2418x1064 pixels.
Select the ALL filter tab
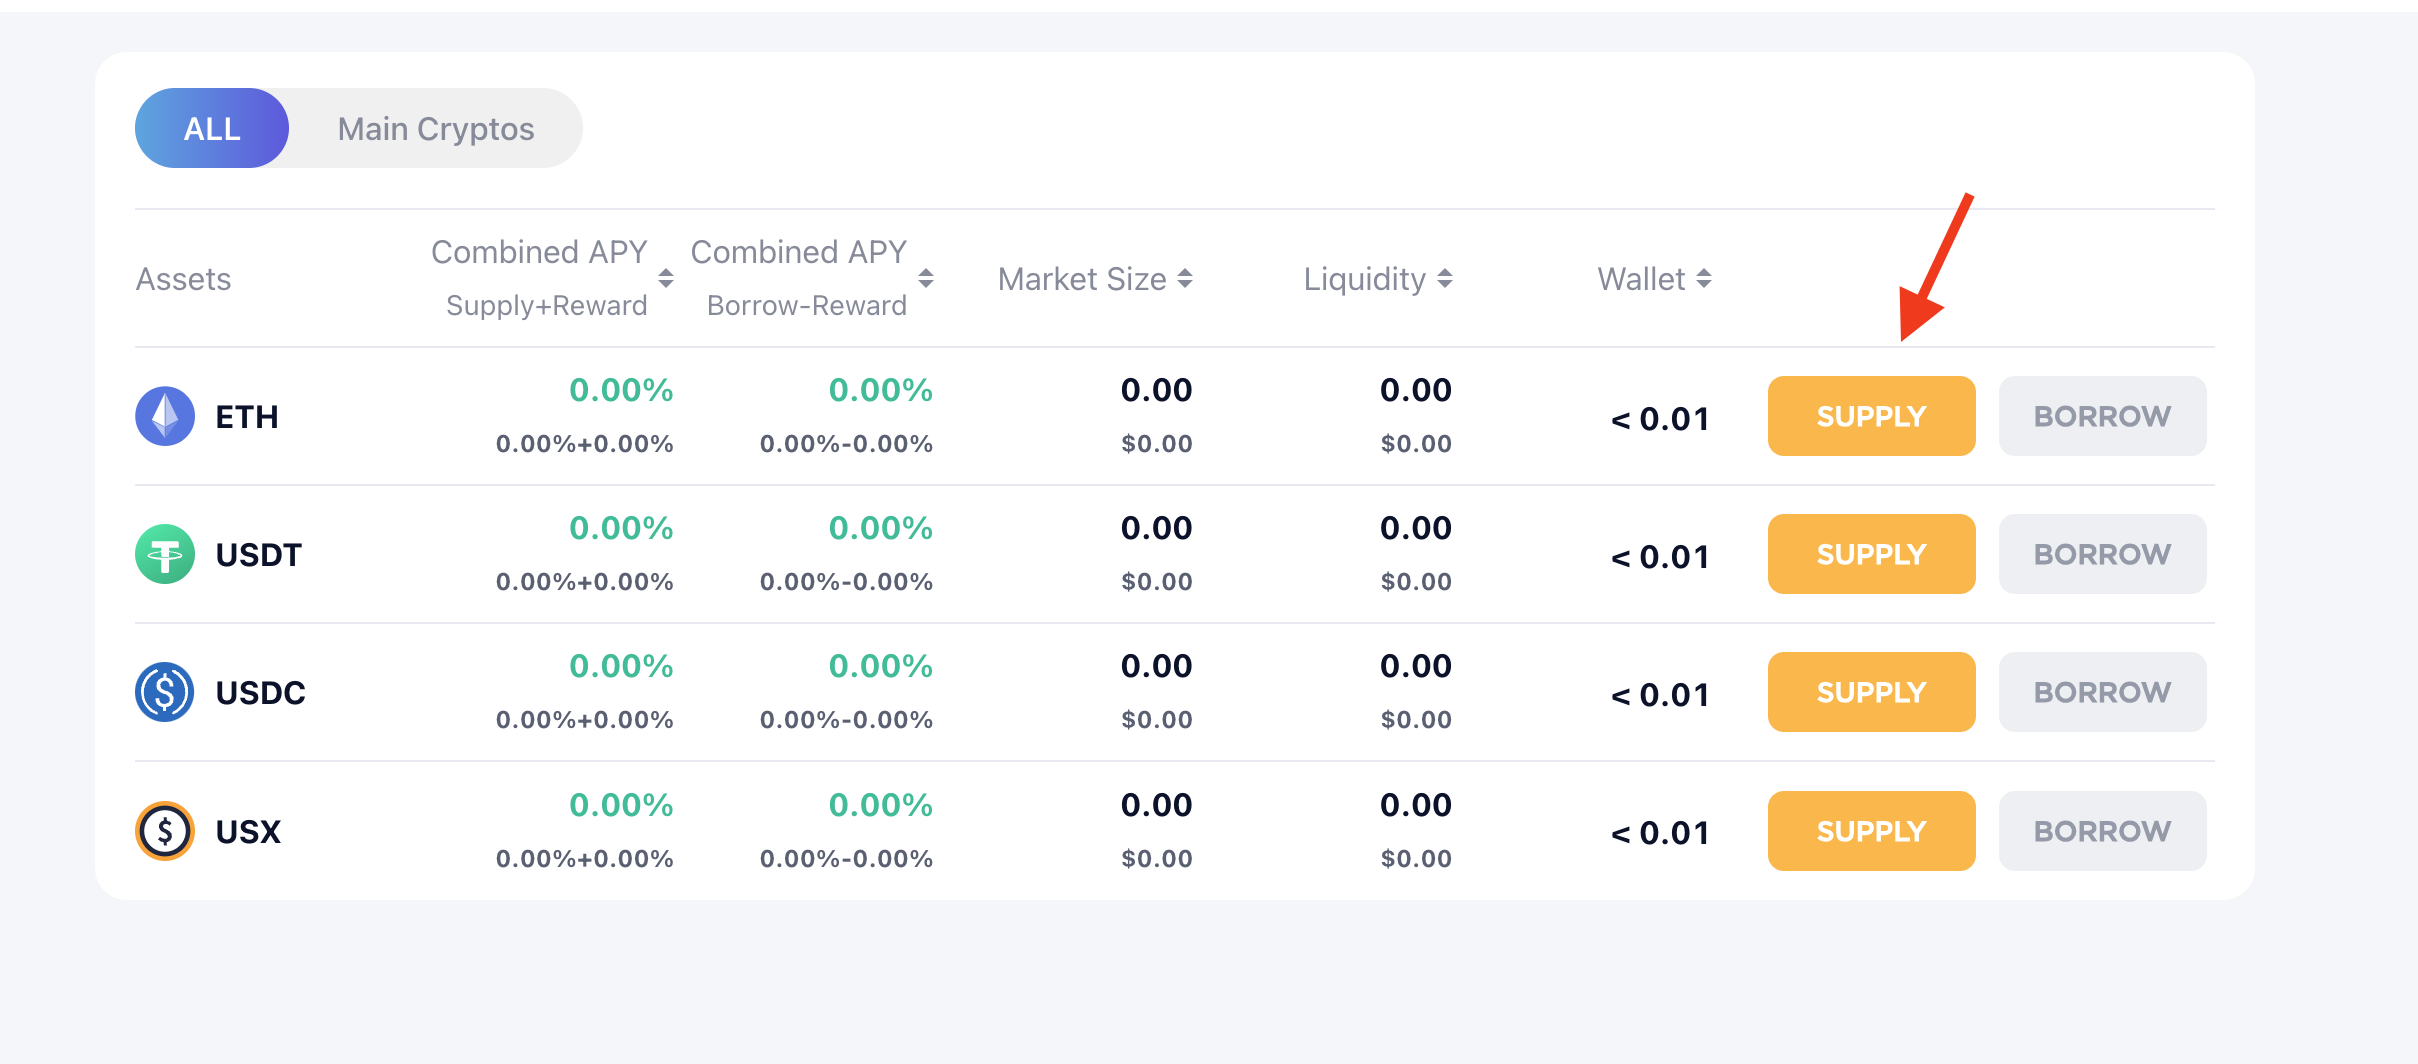[x=212, y=128]
